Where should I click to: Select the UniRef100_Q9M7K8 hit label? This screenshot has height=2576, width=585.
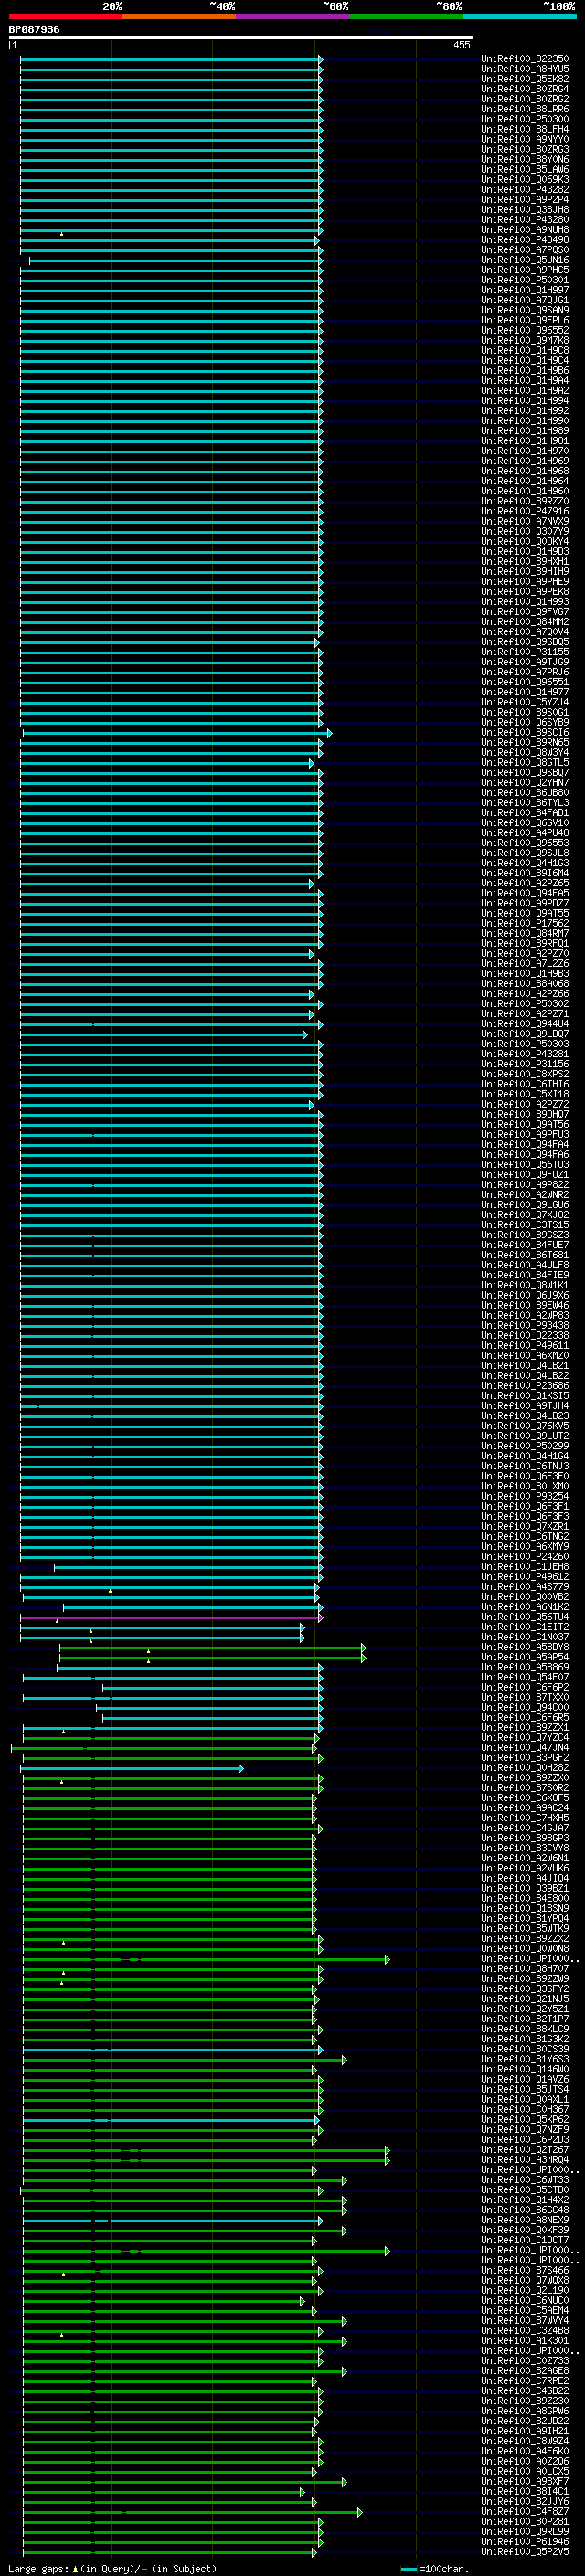tap(525, 340)
